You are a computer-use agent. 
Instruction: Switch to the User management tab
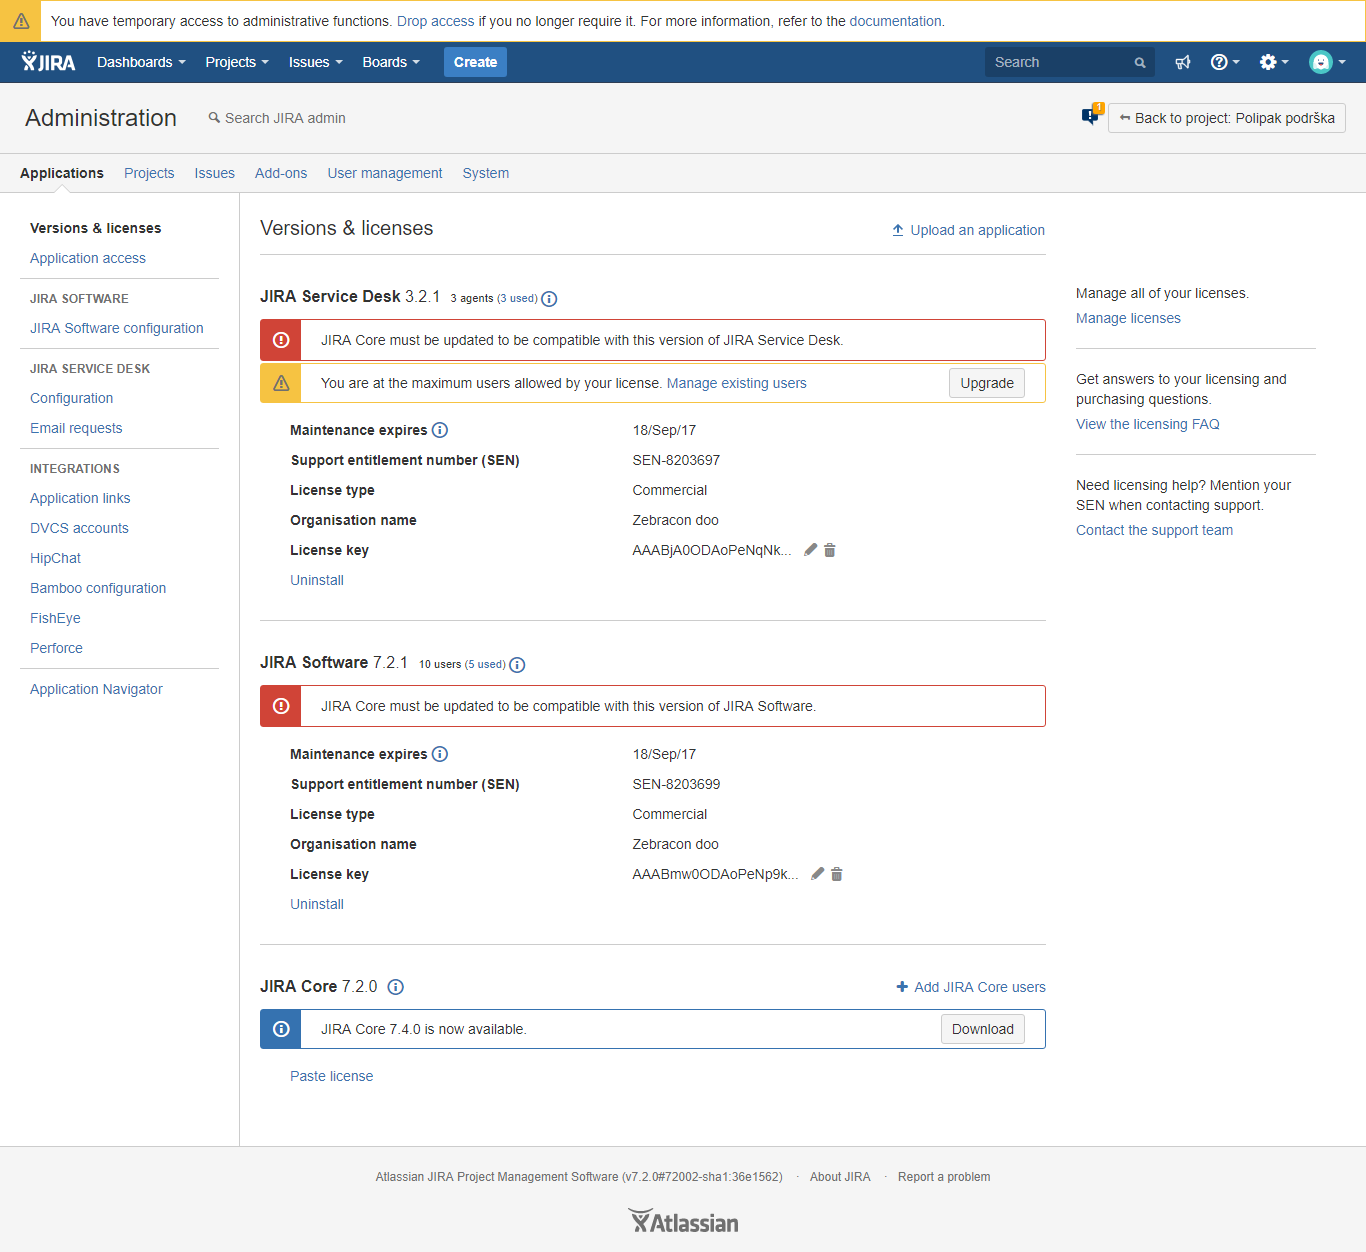point(384,173)
